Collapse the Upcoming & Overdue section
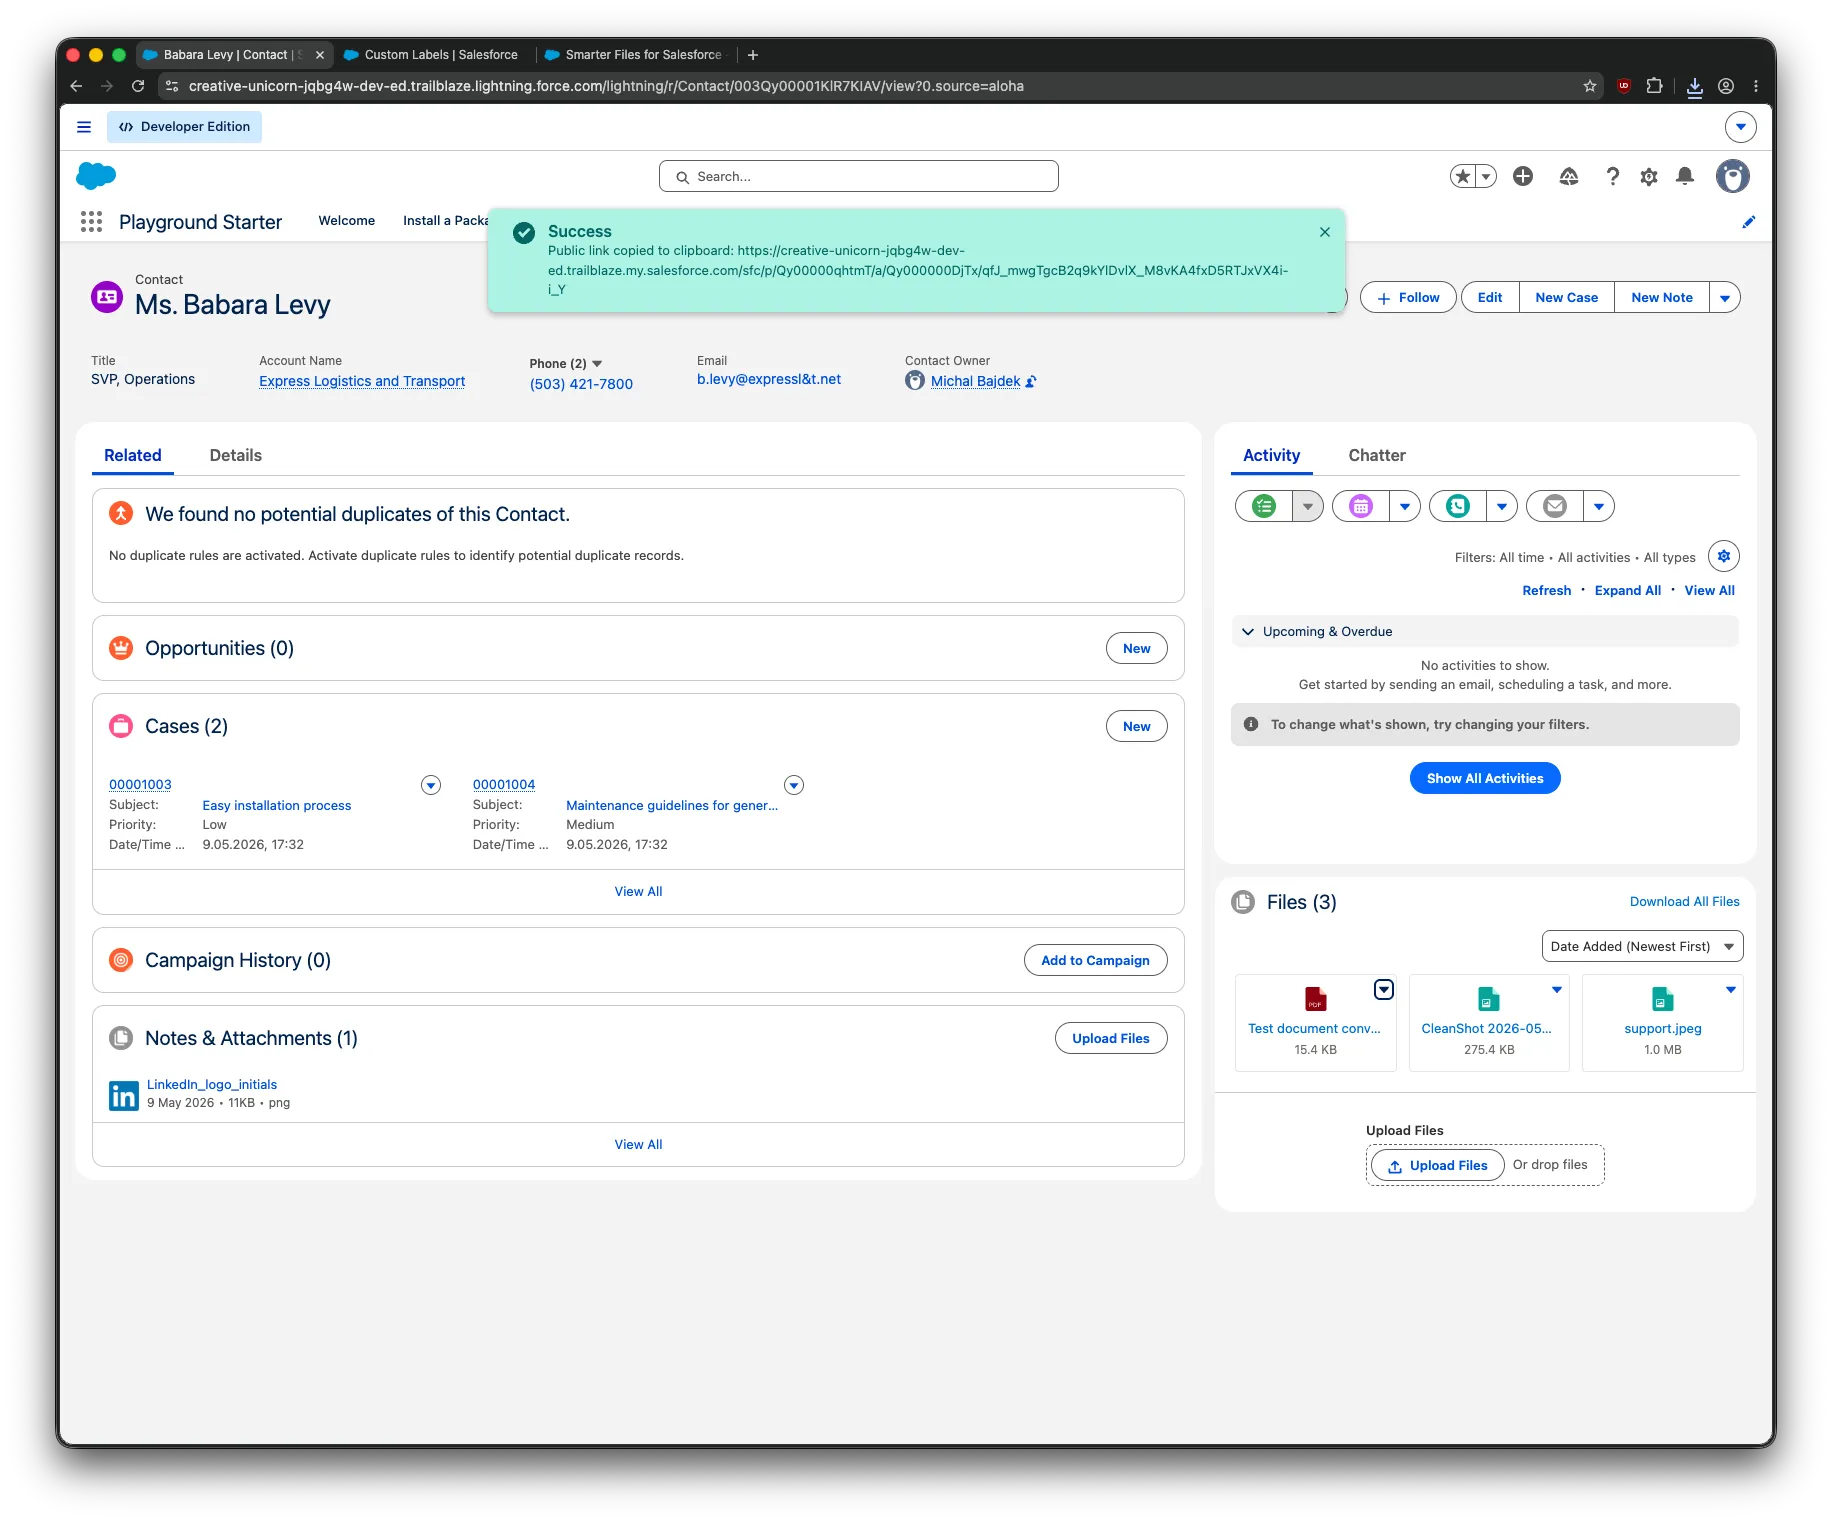Image resolution: width=1832 pixels, height=1522 pixels. (x=1248, y=632)
